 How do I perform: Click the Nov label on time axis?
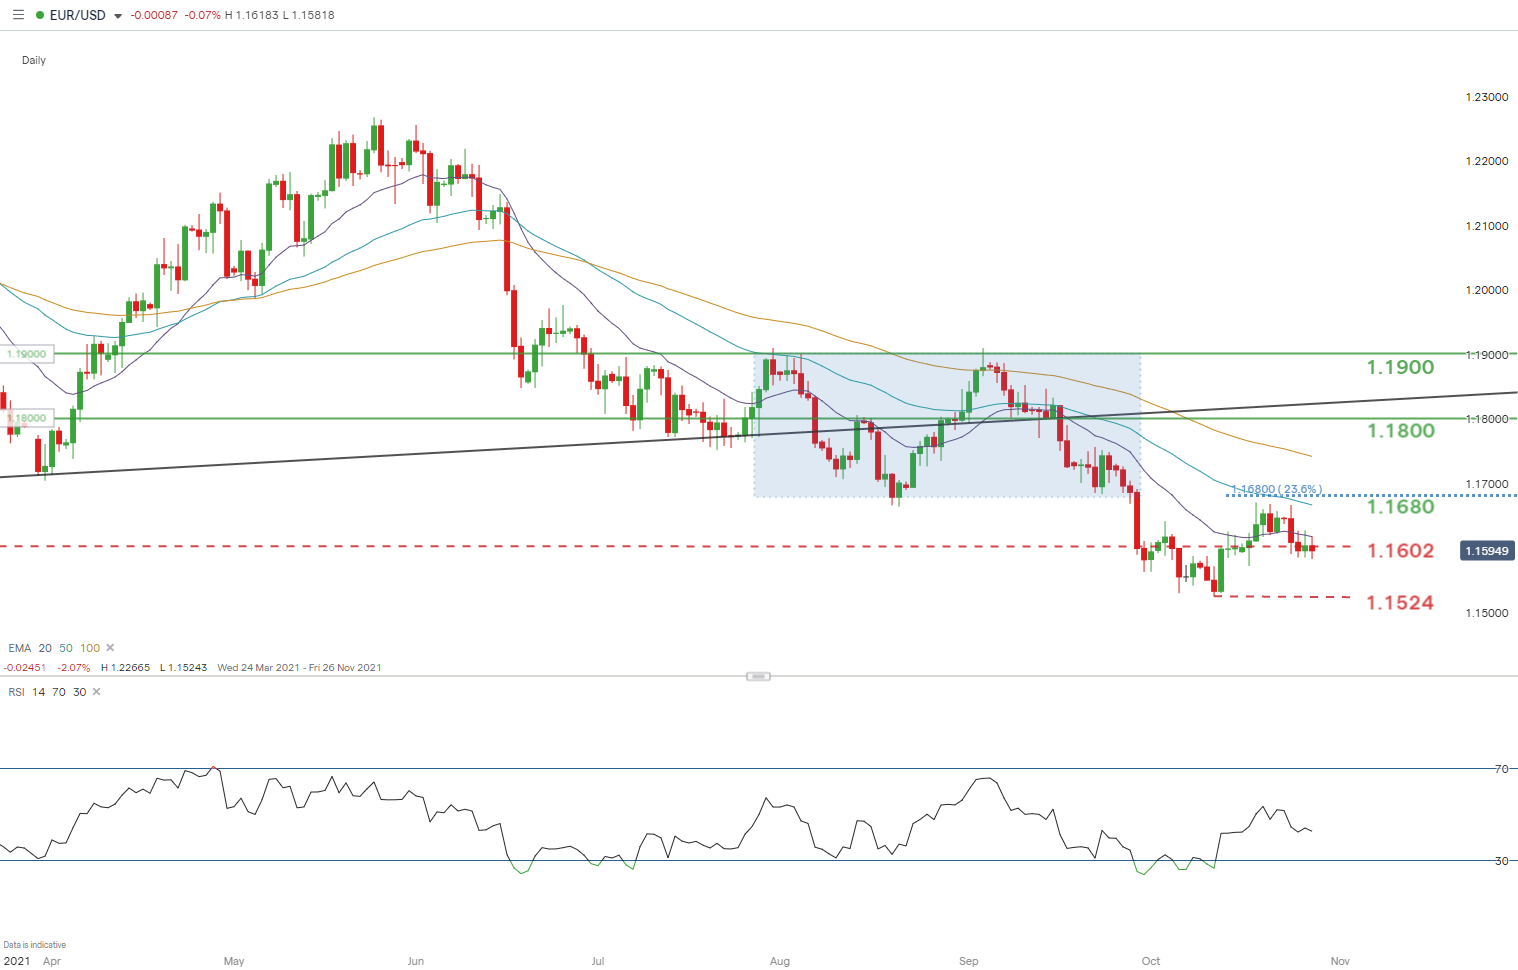click(x=1340, y=961)
